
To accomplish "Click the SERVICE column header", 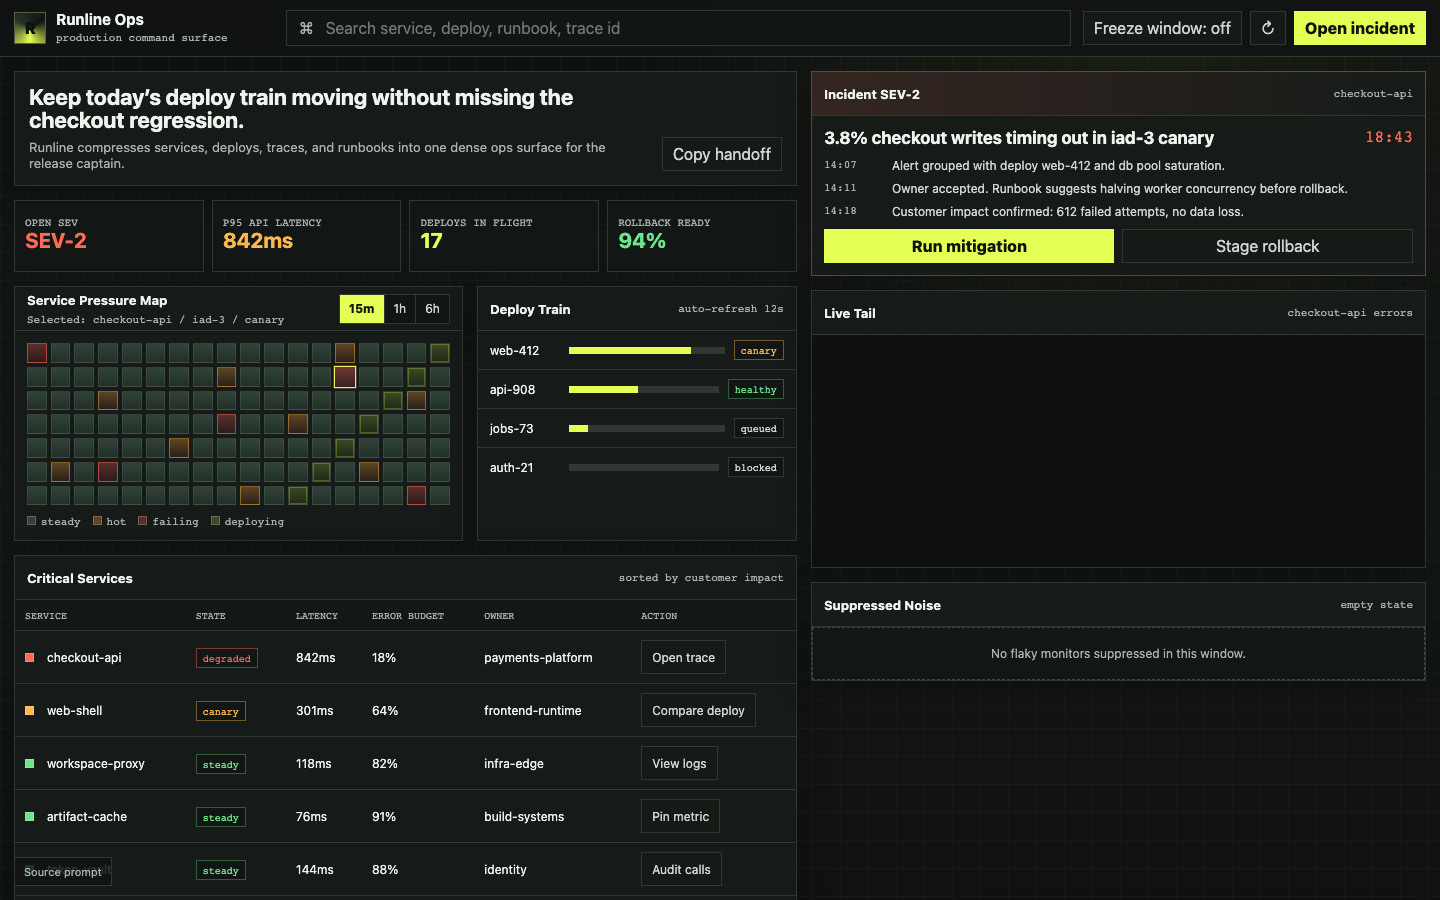I will tap(46, 616).
